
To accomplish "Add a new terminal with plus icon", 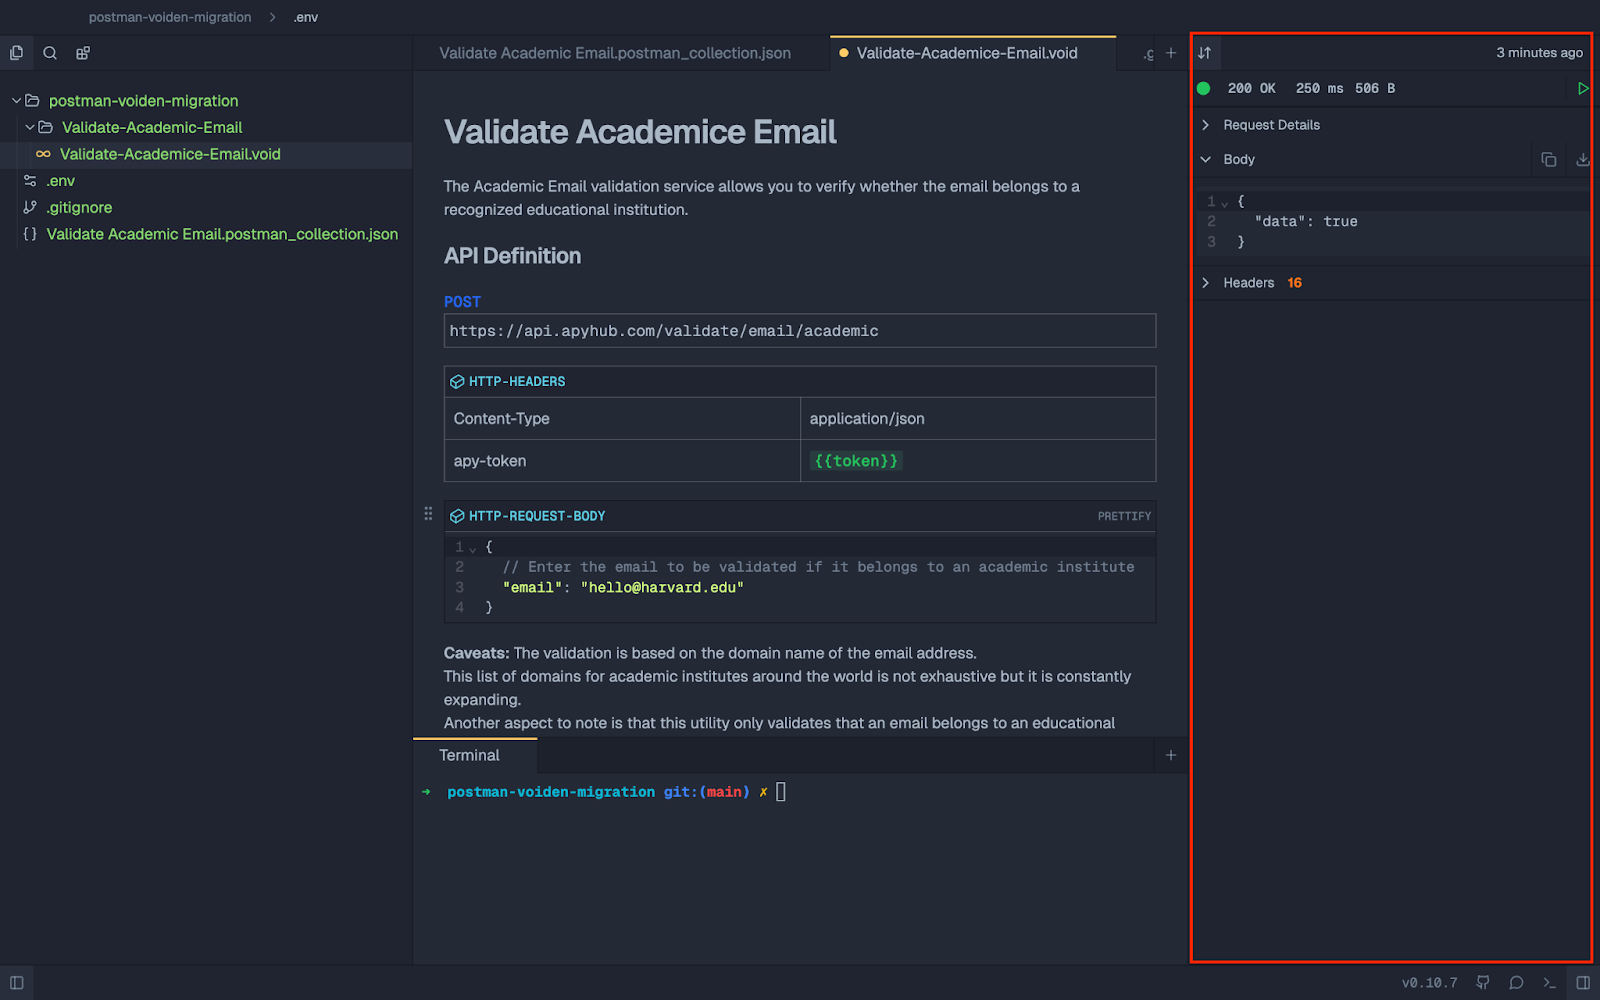I will click(x=1171, y=755).
